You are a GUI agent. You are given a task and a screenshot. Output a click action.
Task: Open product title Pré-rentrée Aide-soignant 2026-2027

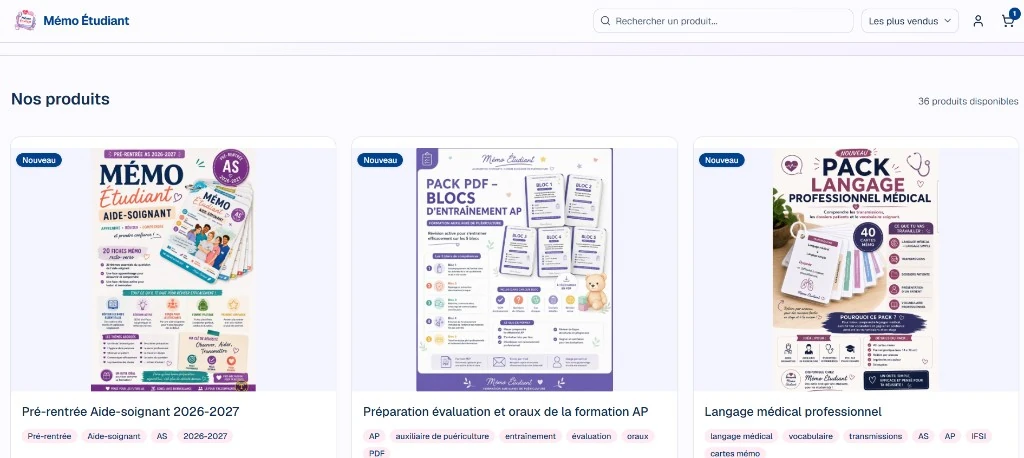pyautogui.click(x=131, y=412)
